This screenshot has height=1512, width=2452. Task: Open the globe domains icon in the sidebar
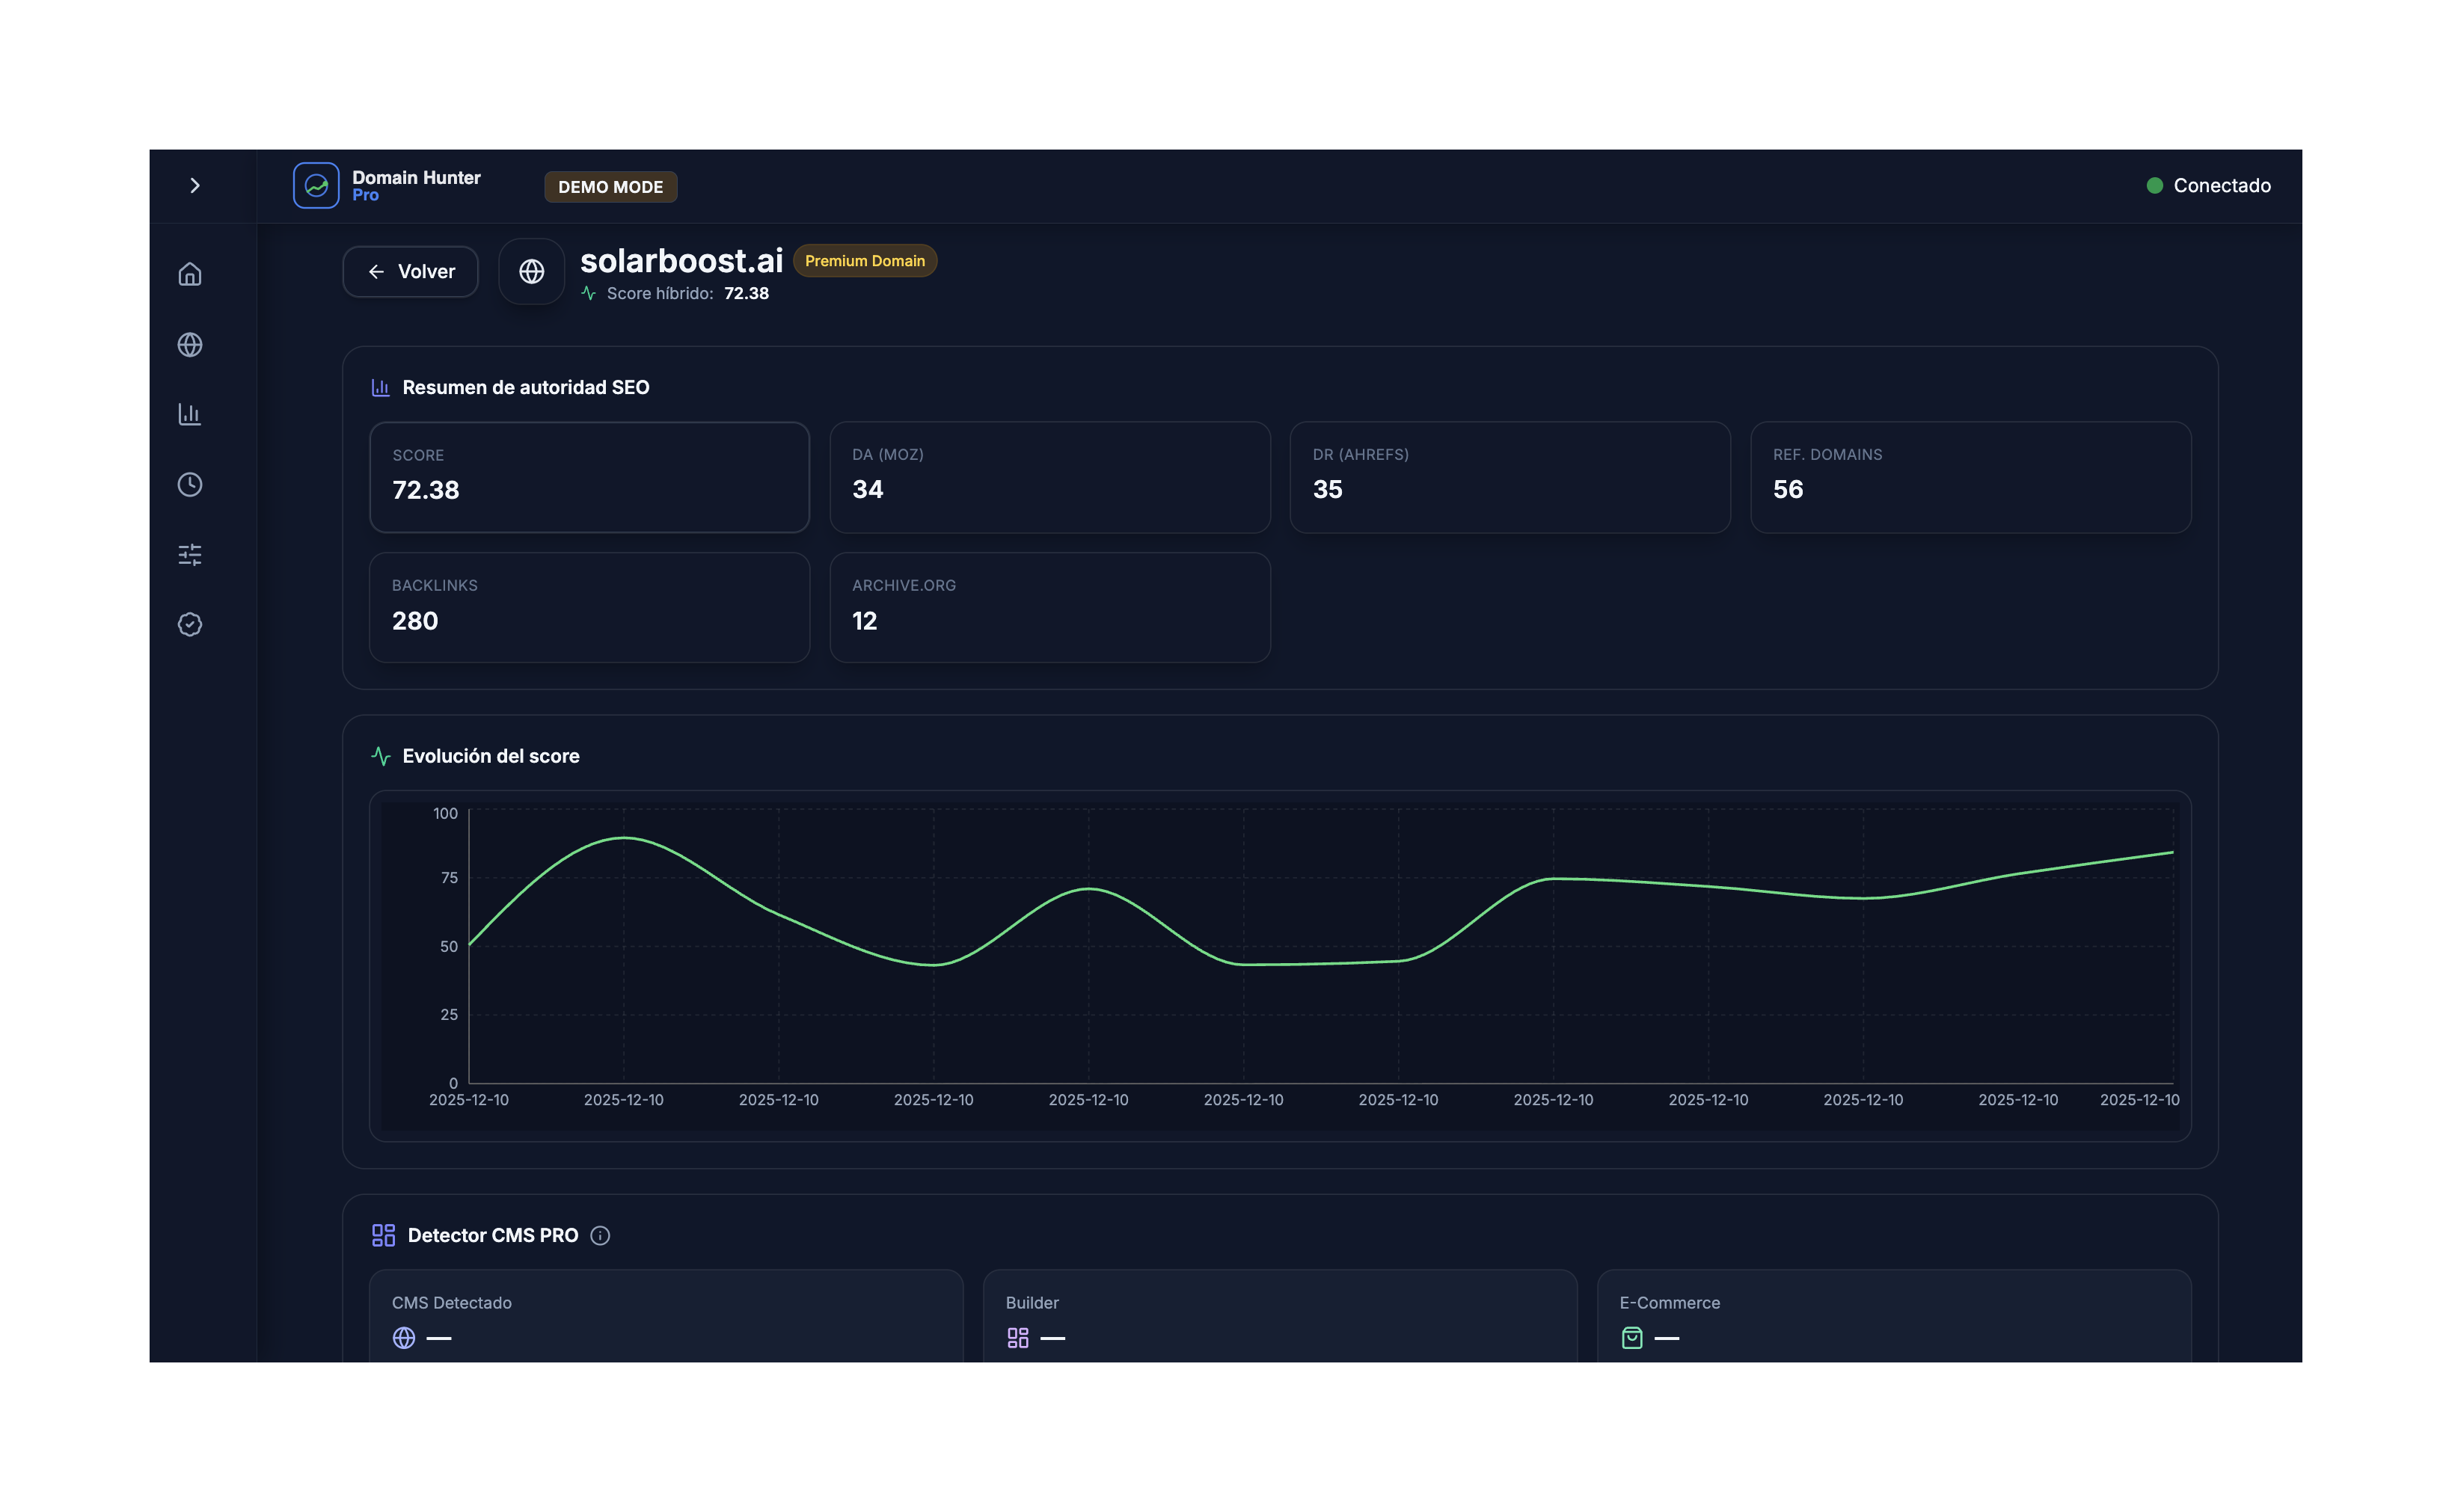[190, 344]
